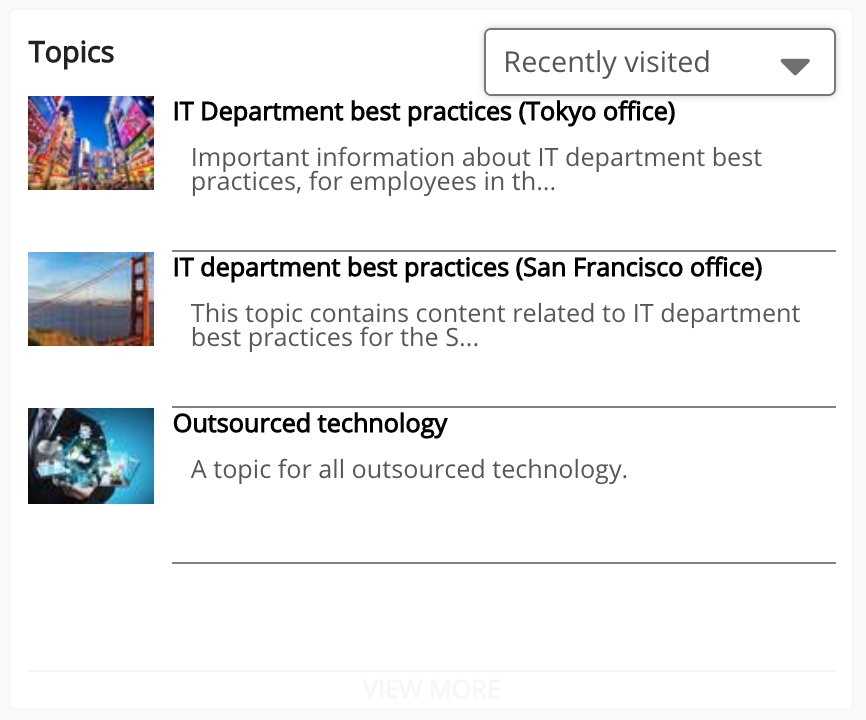Click the dropdown arrow beside Recently visited

(x=794, y=66)
